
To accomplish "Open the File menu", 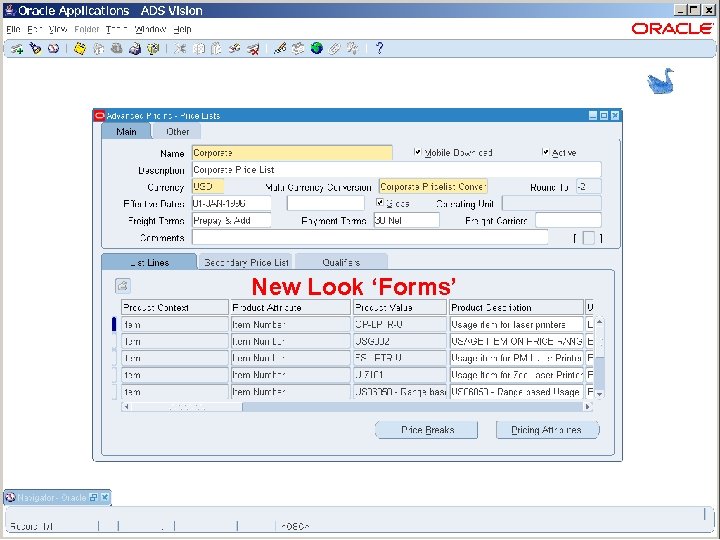I will tap(13, 29).
